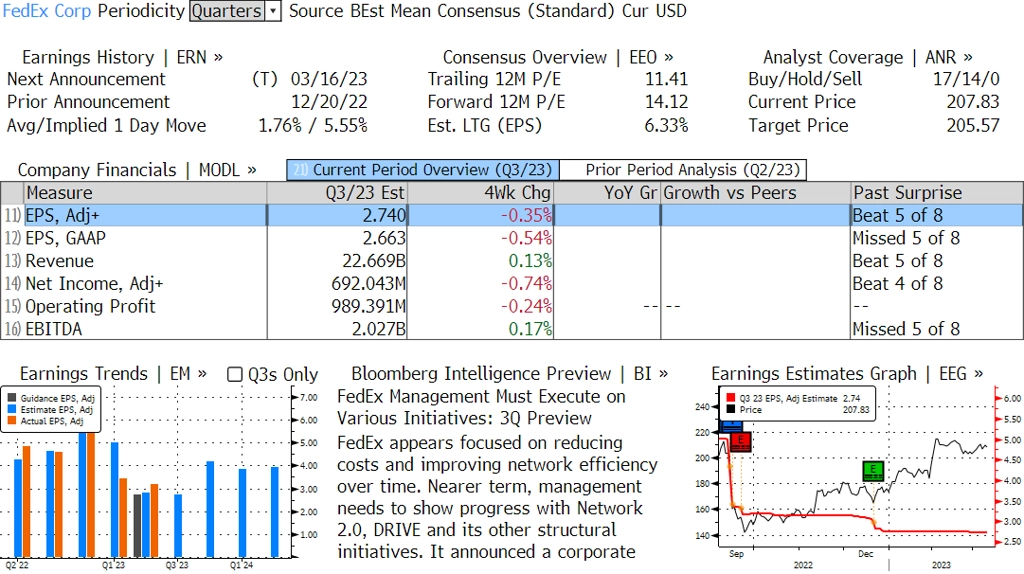
Task: Click the 4Wk Chg column header
Action: click(480, 193)
